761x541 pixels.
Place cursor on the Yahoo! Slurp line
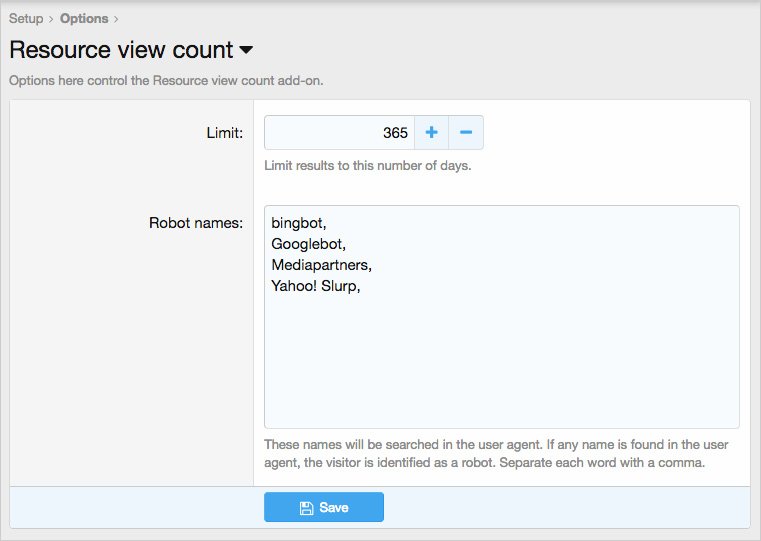coord(315,286)
